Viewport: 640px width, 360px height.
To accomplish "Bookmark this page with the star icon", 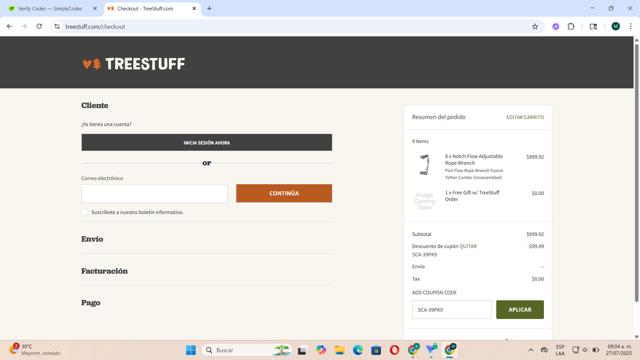I will point(535,27).
